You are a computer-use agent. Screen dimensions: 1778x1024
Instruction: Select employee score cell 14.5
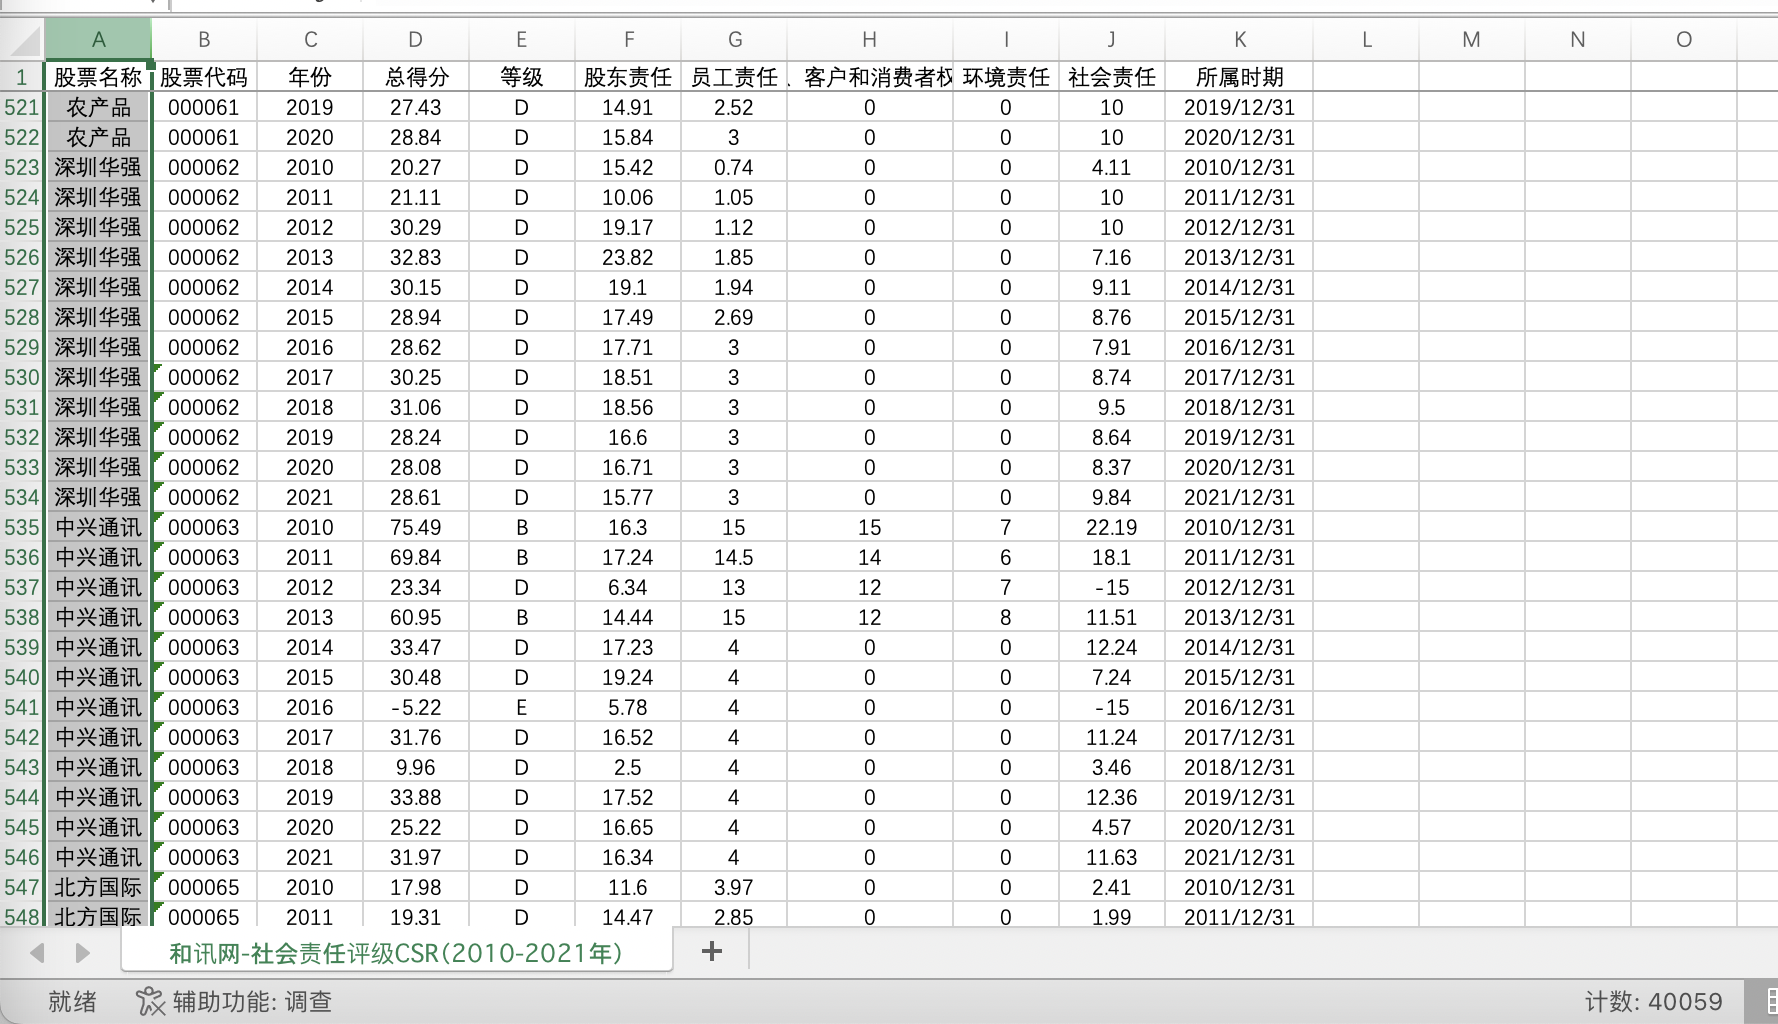point(734,557)
